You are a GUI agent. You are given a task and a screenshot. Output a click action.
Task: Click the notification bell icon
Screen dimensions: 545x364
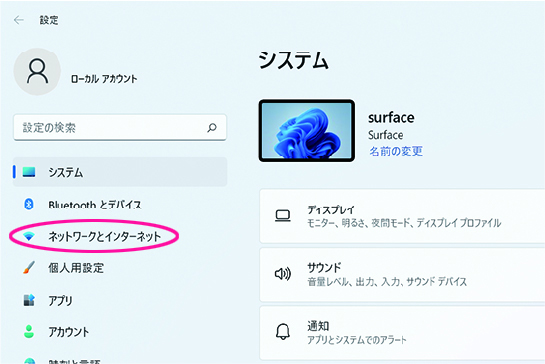tap(283, 331)
